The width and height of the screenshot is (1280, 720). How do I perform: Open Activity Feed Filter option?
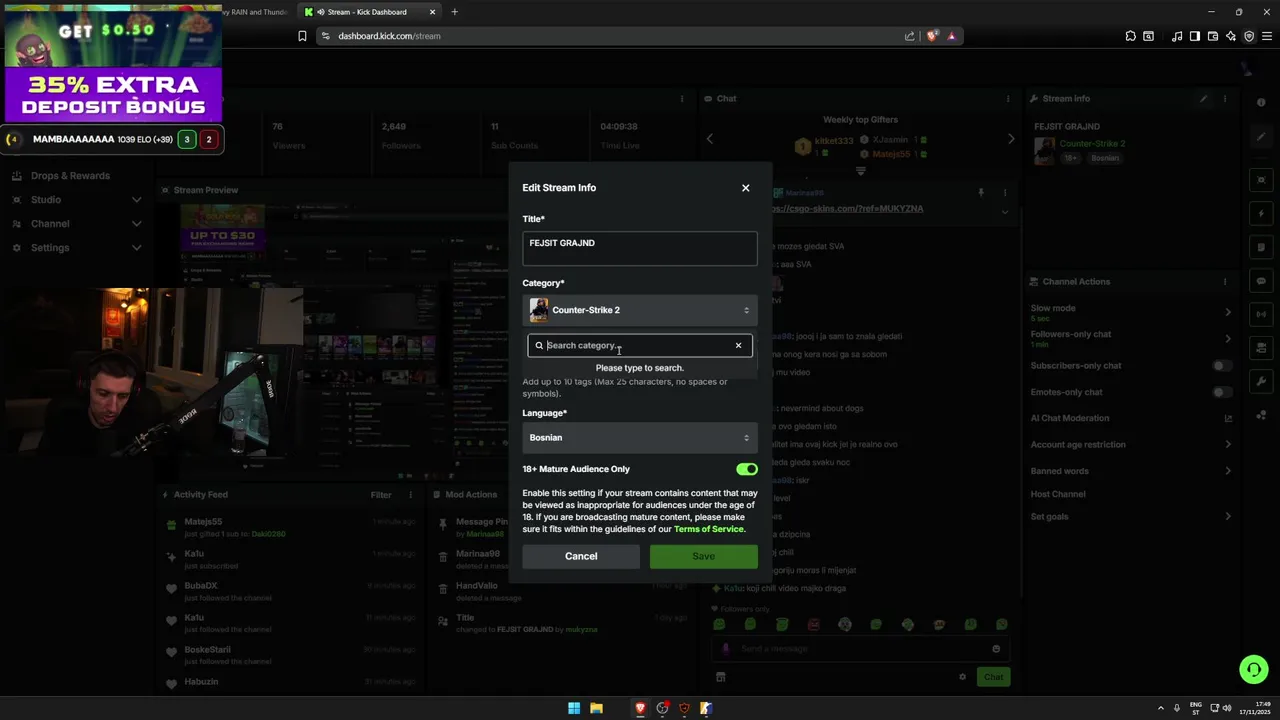tap(381, 495)
